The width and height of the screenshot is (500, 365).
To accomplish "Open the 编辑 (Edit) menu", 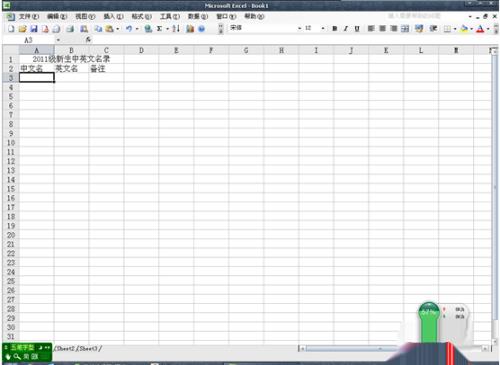I will click(57, 16).
